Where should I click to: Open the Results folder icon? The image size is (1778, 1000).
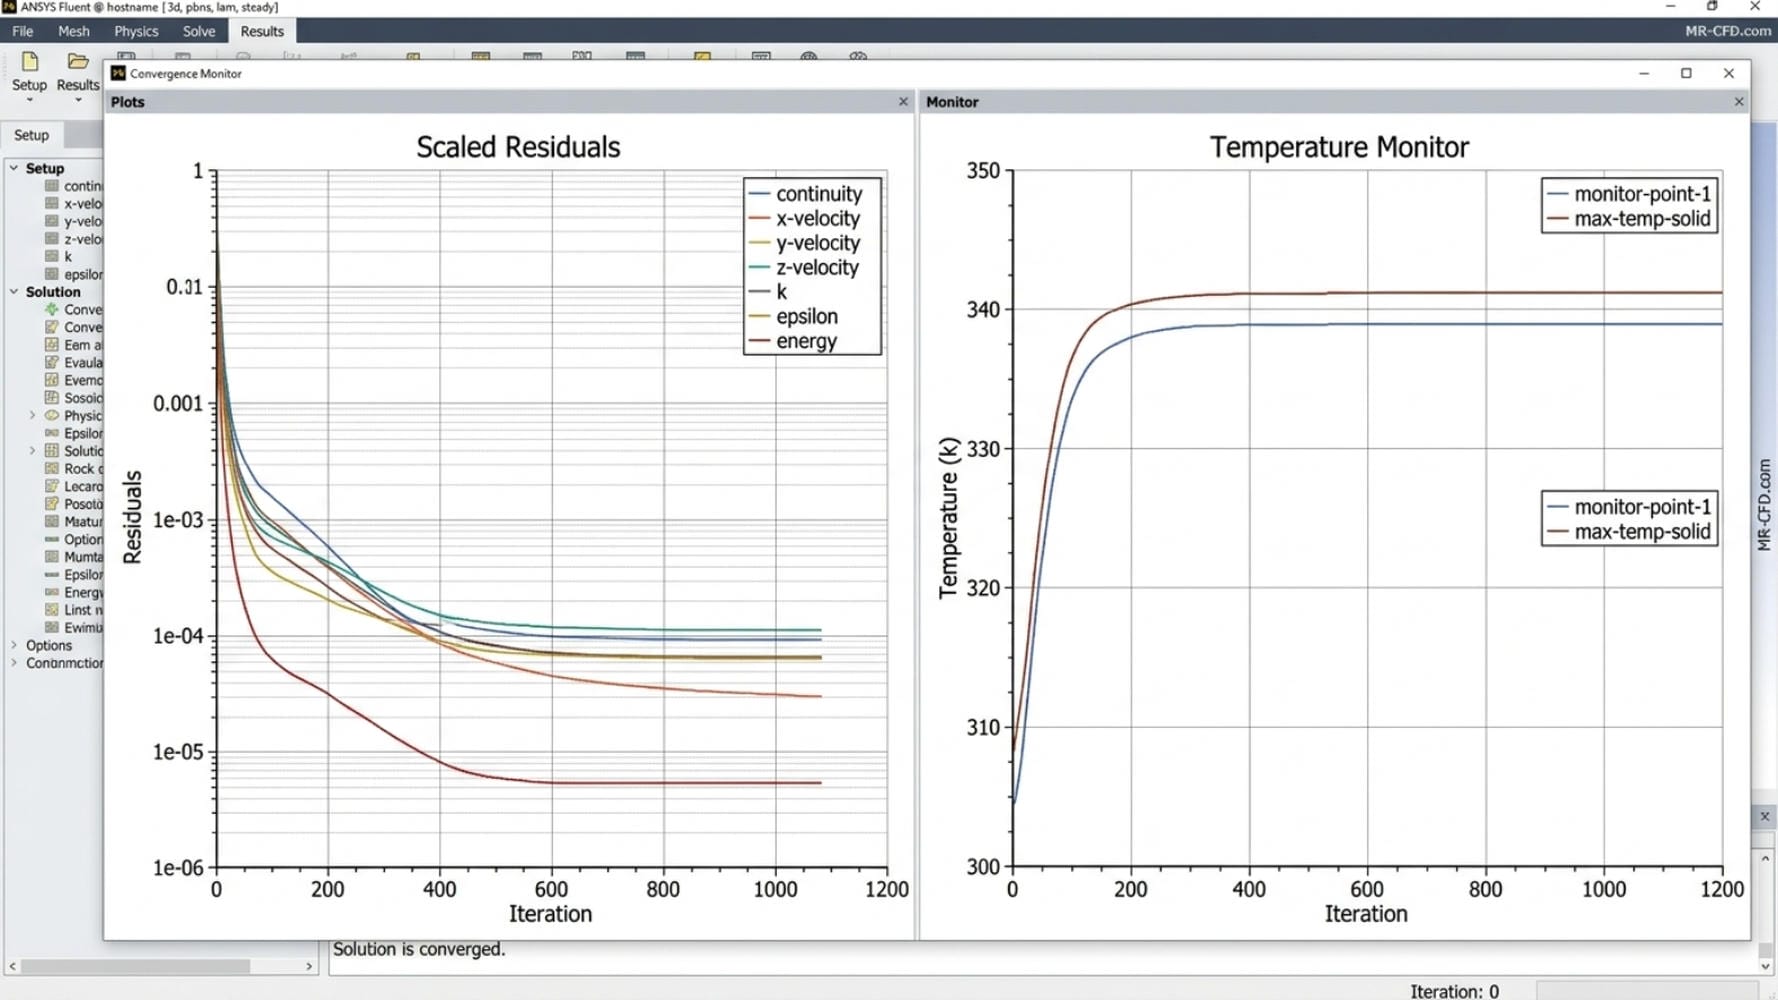[78, 62]
